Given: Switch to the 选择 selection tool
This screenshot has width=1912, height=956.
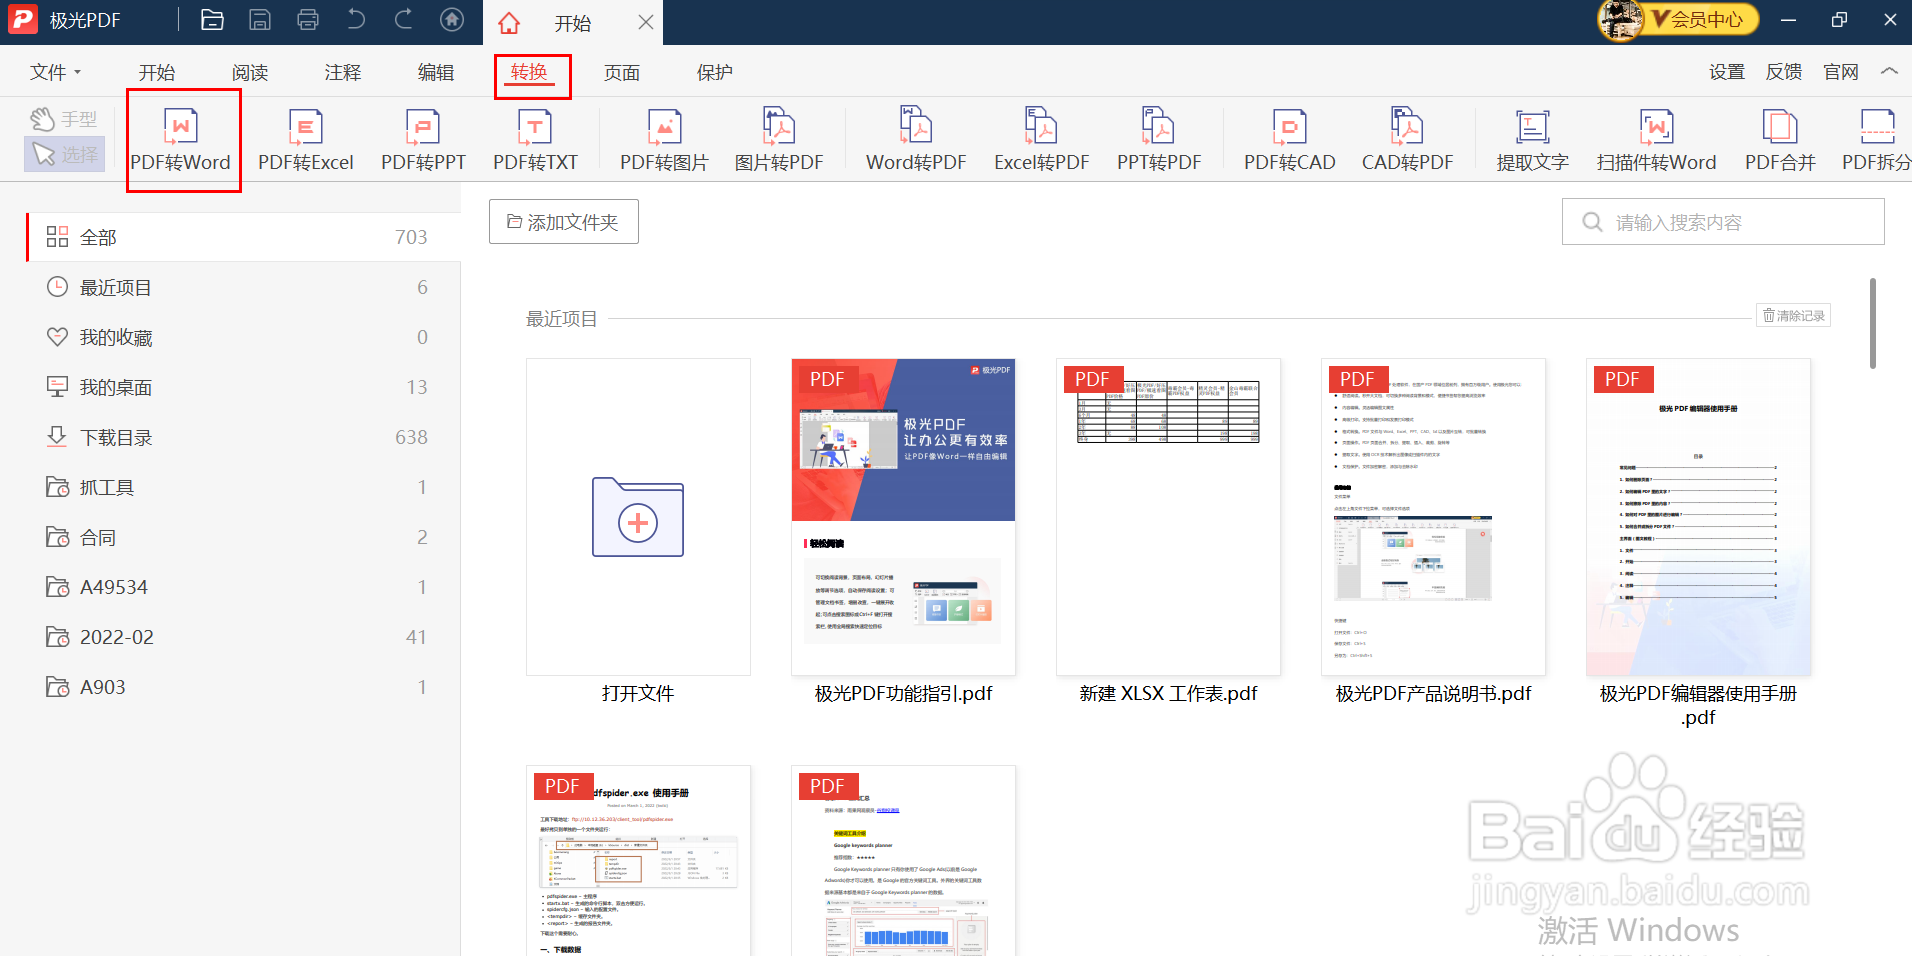Looking at the screenshot, I should [x=64, y=154].
